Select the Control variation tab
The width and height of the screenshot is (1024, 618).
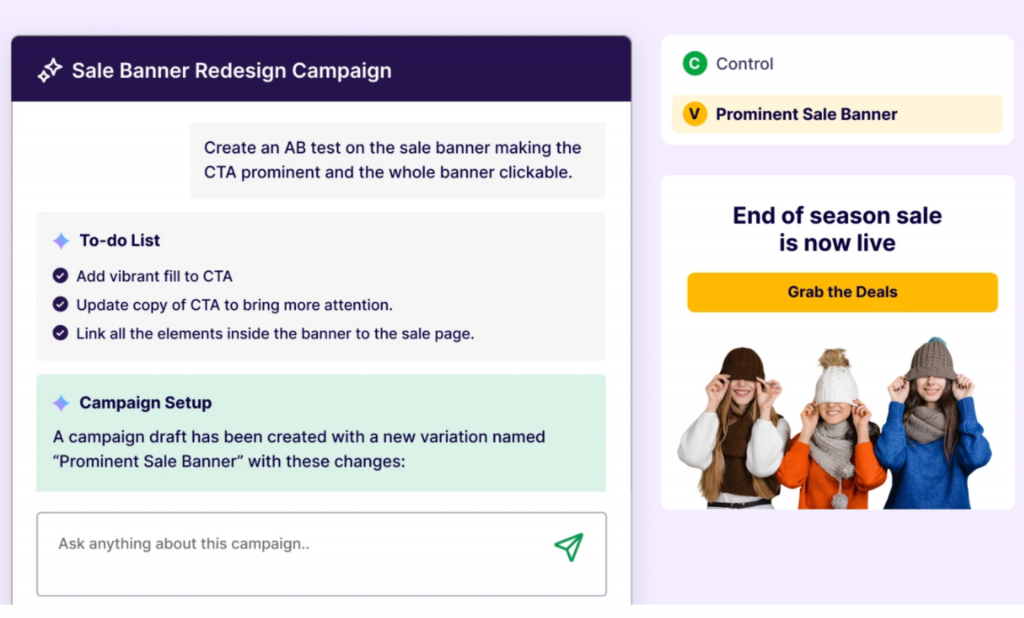pos(837,63)
